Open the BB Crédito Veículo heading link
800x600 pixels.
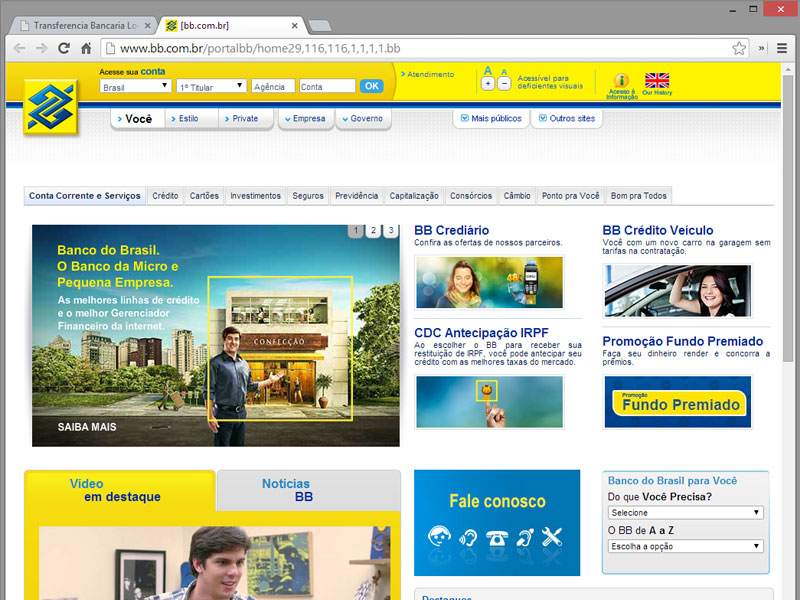[x=658, y=230]
